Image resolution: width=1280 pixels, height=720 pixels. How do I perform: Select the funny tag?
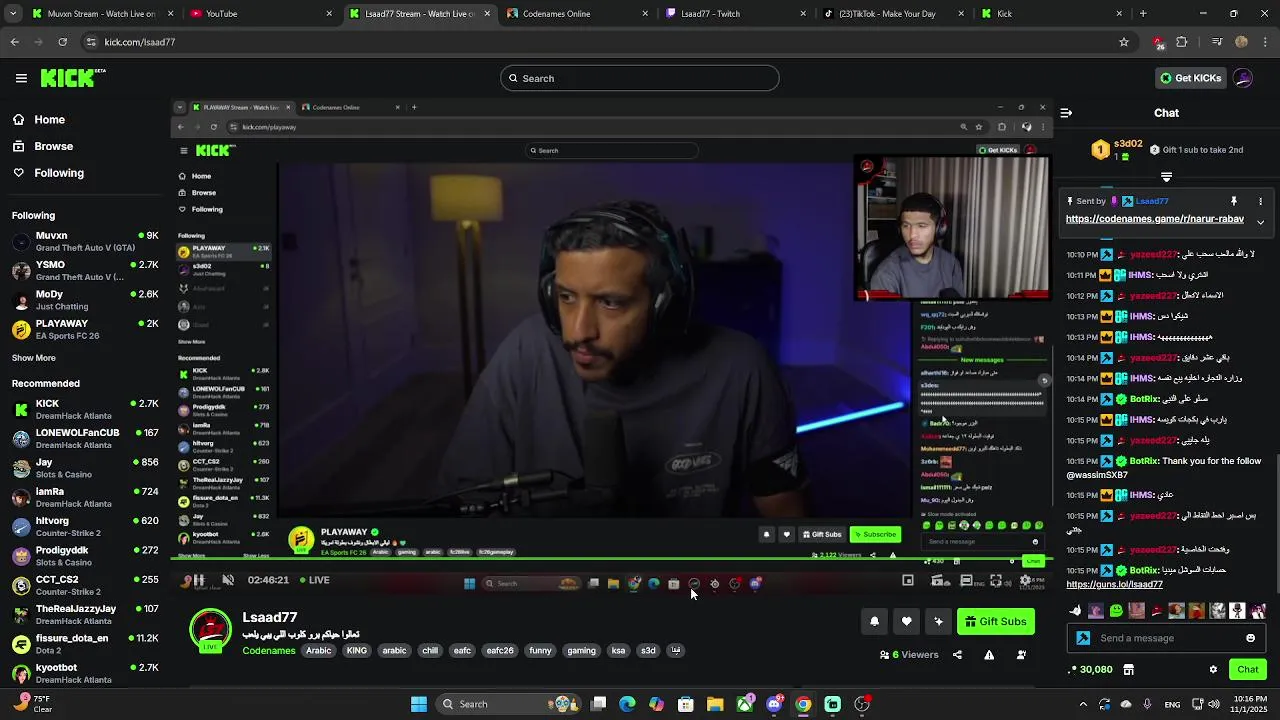540,651
